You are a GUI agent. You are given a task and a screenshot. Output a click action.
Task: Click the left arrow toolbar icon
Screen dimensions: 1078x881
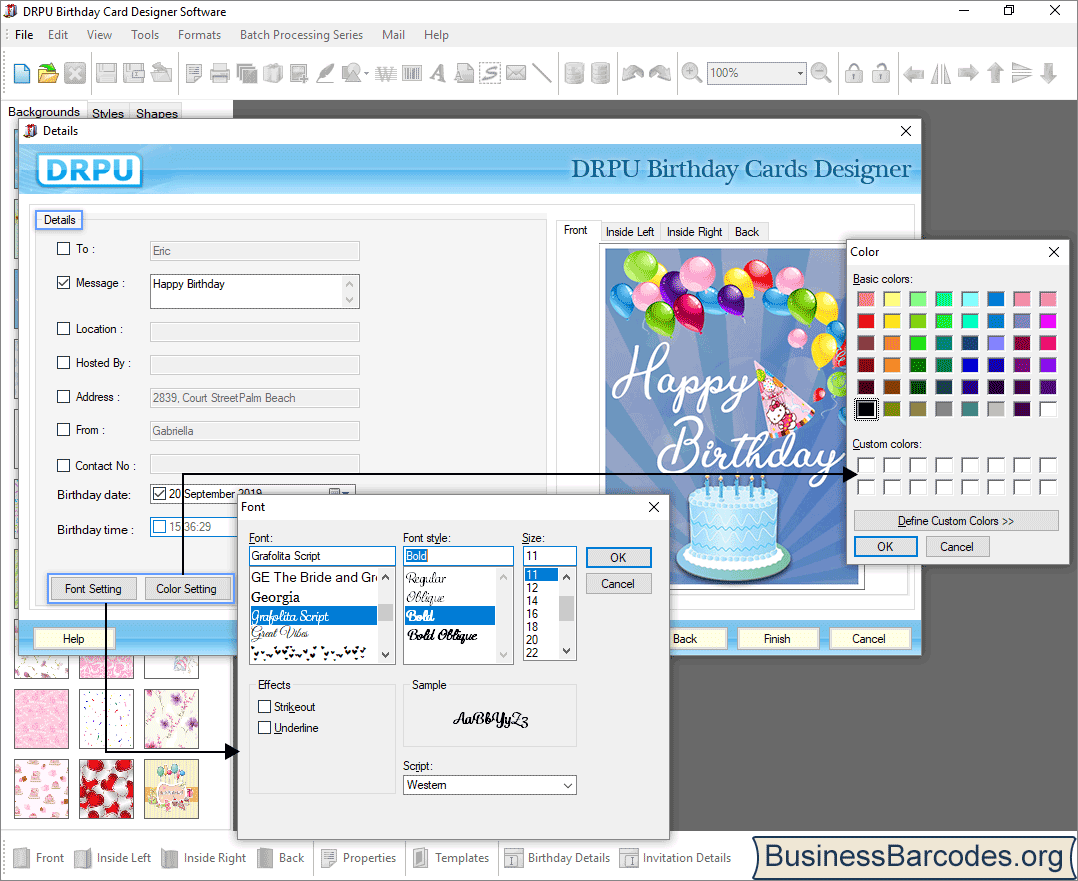click(x=913, y=73)
